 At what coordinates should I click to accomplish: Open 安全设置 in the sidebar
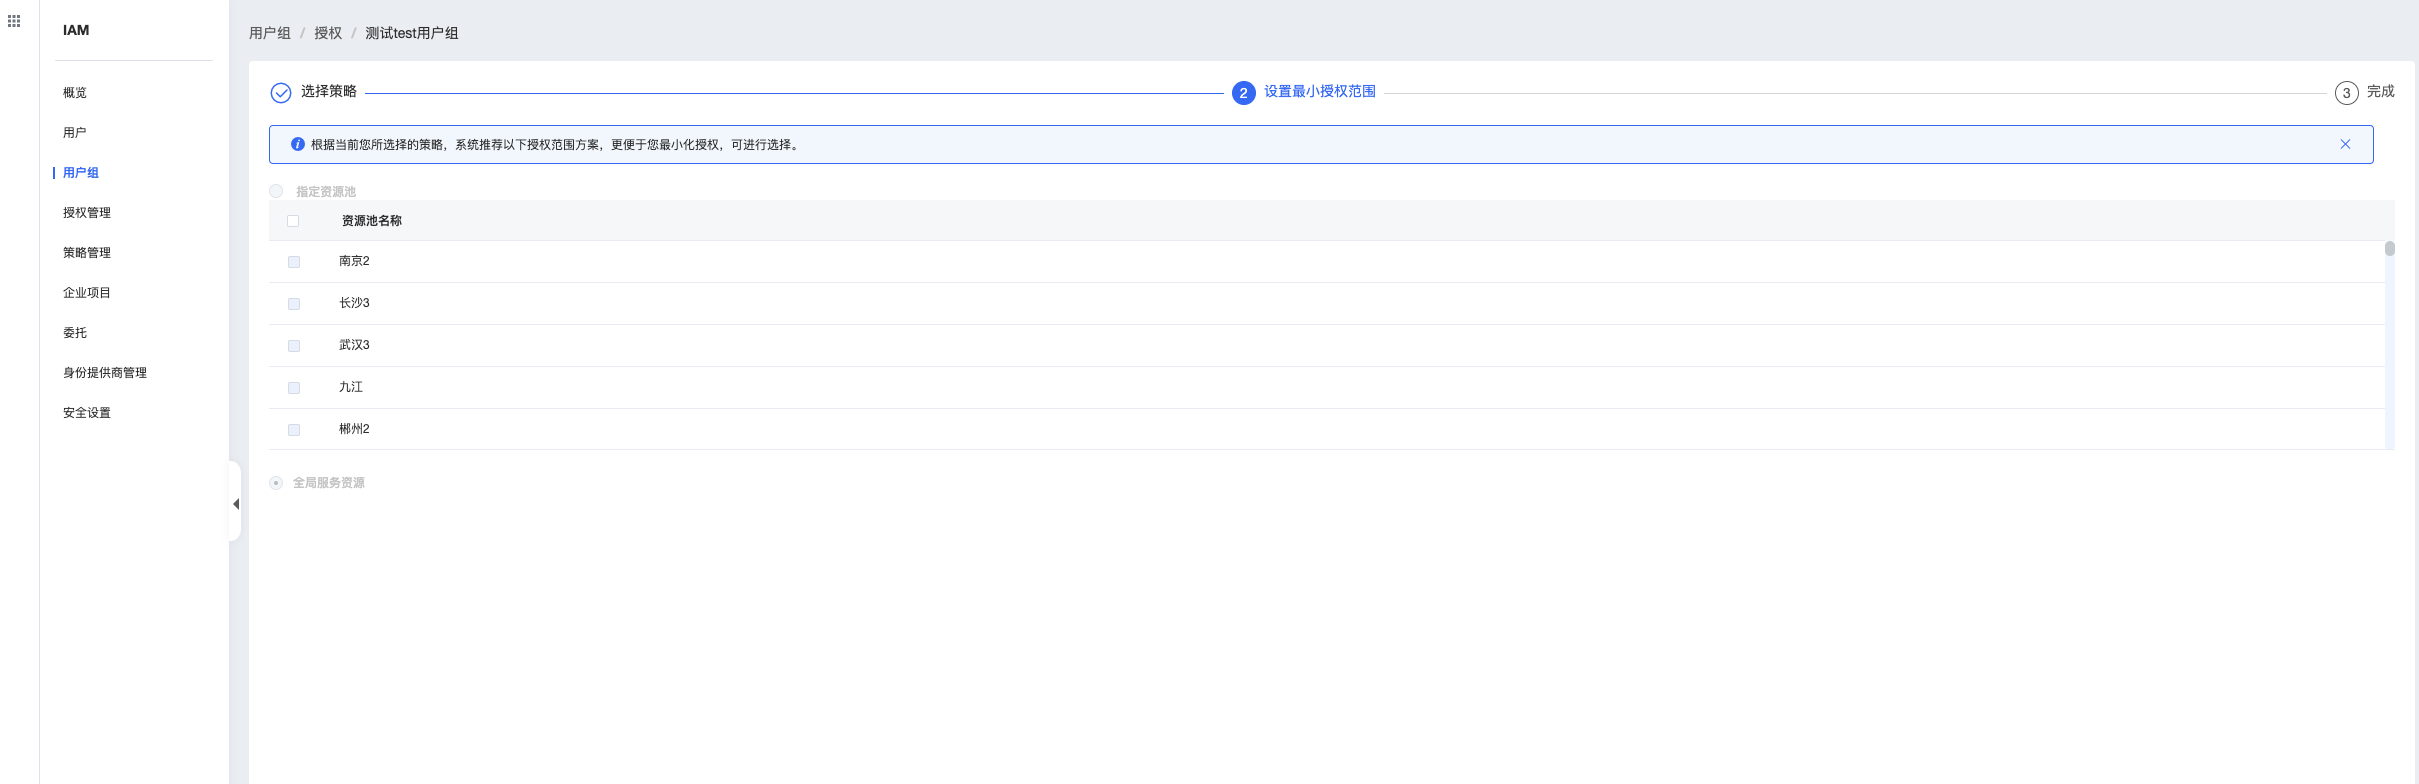(x=87, y=413)
